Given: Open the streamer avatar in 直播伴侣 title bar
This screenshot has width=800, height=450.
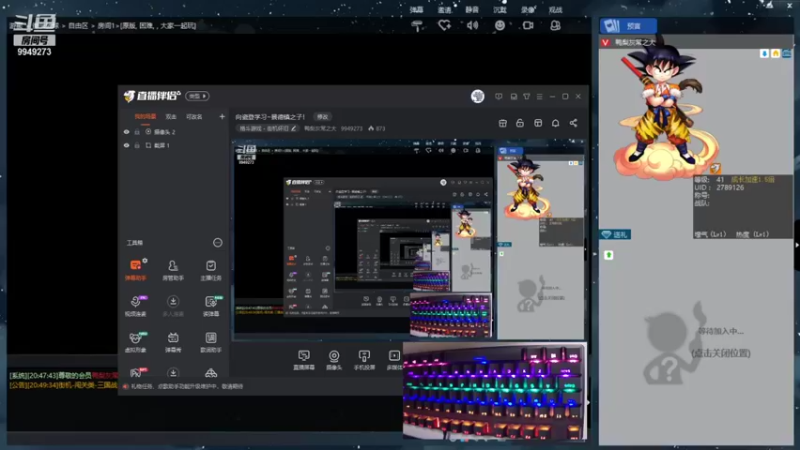Looking at the screenshot, I should pos(478,96).
